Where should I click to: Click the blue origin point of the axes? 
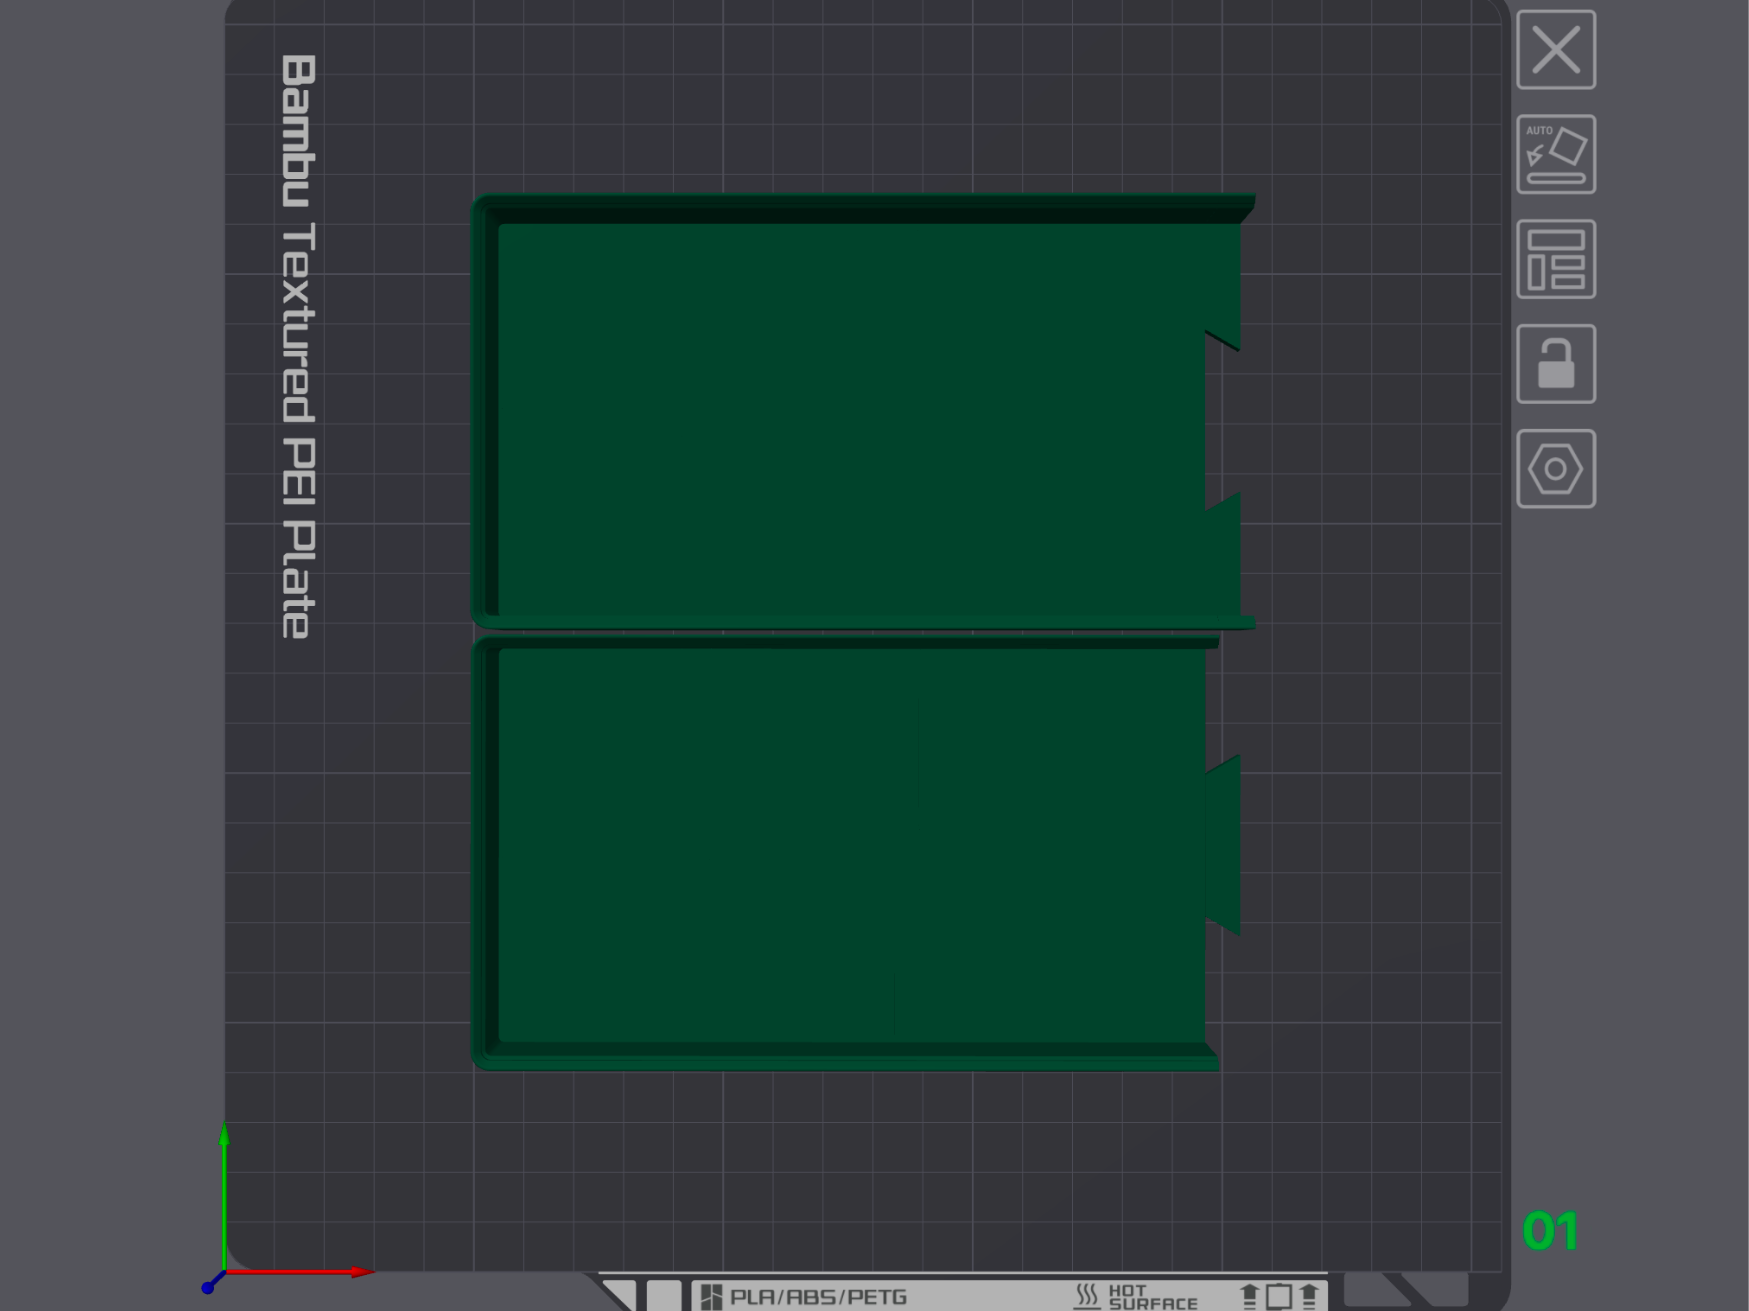(208, 1287)
